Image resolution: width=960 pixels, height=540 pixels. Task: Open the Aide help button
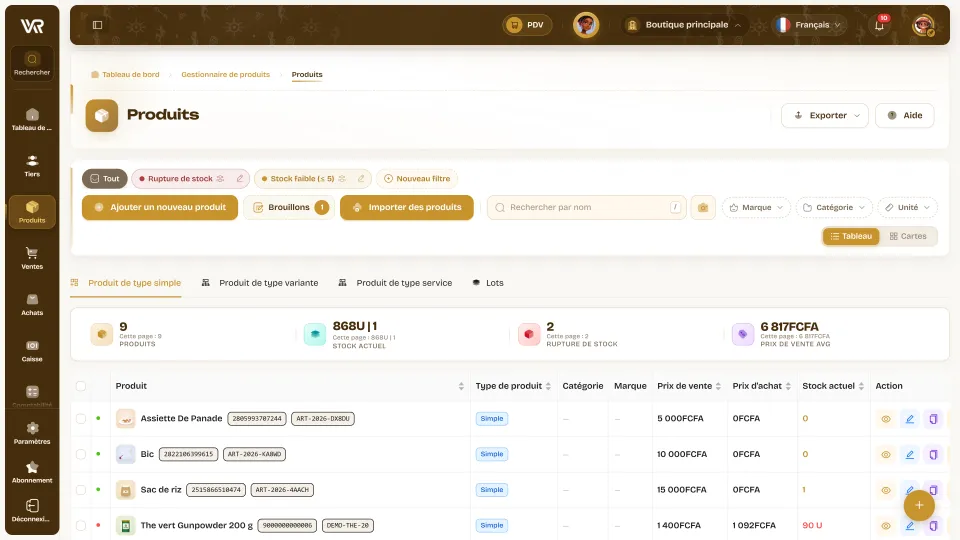coord(905,116)
